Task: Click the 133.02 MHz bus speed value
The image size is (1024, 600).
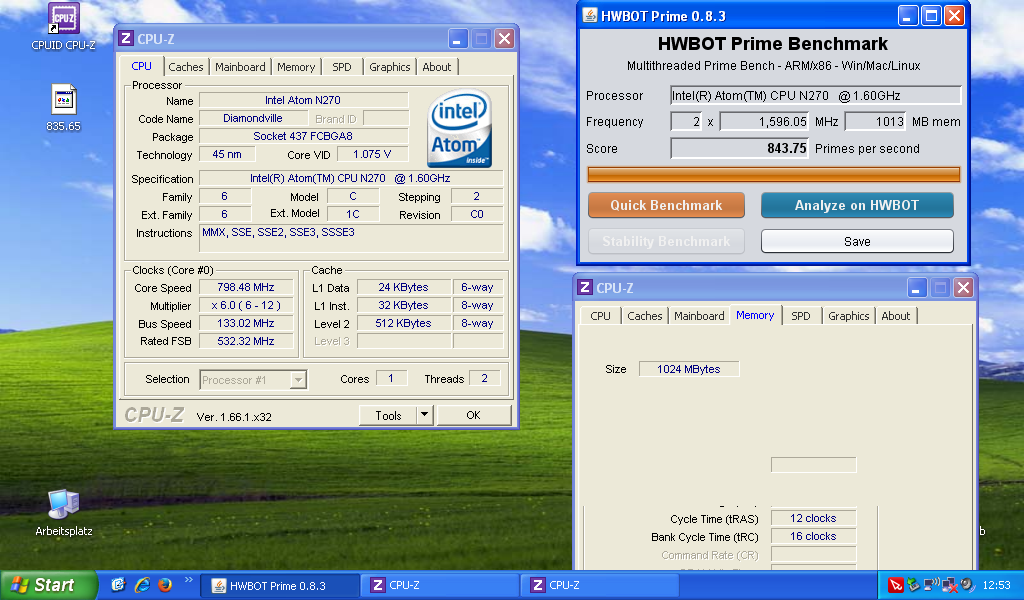Action: point(246,323)
